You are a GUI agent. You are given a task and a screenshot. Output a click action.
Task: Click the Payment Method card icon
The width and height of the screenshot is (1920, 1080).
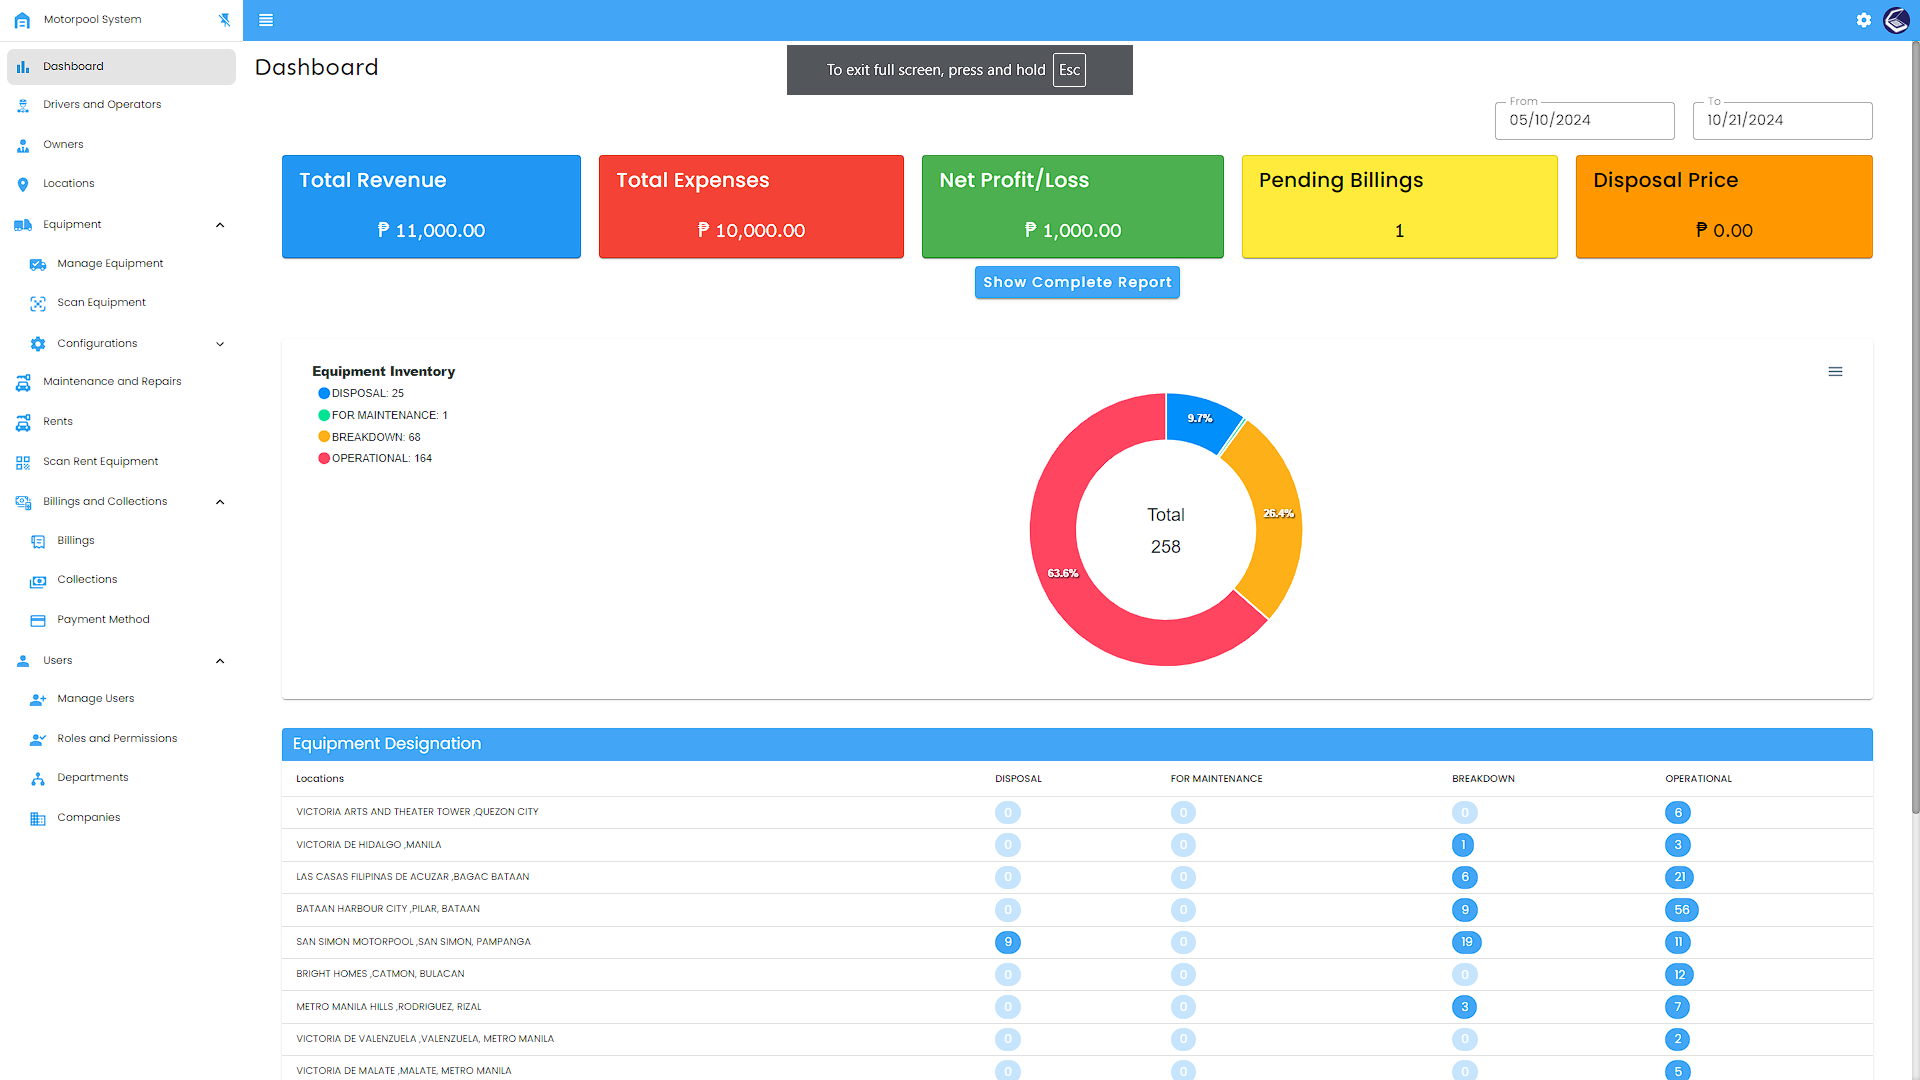[x=38, y=620]
